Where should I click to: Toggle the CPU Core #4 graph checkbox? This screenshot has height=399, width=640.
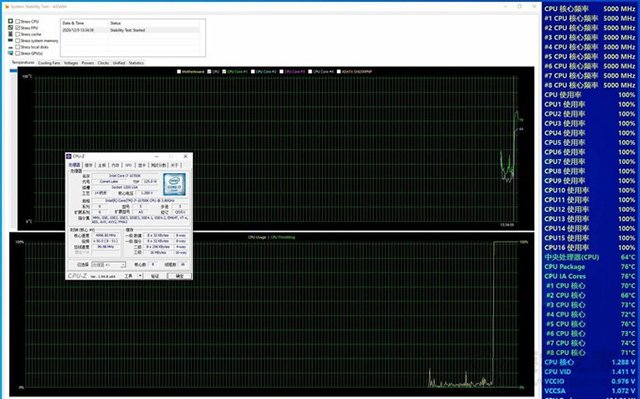310,71
